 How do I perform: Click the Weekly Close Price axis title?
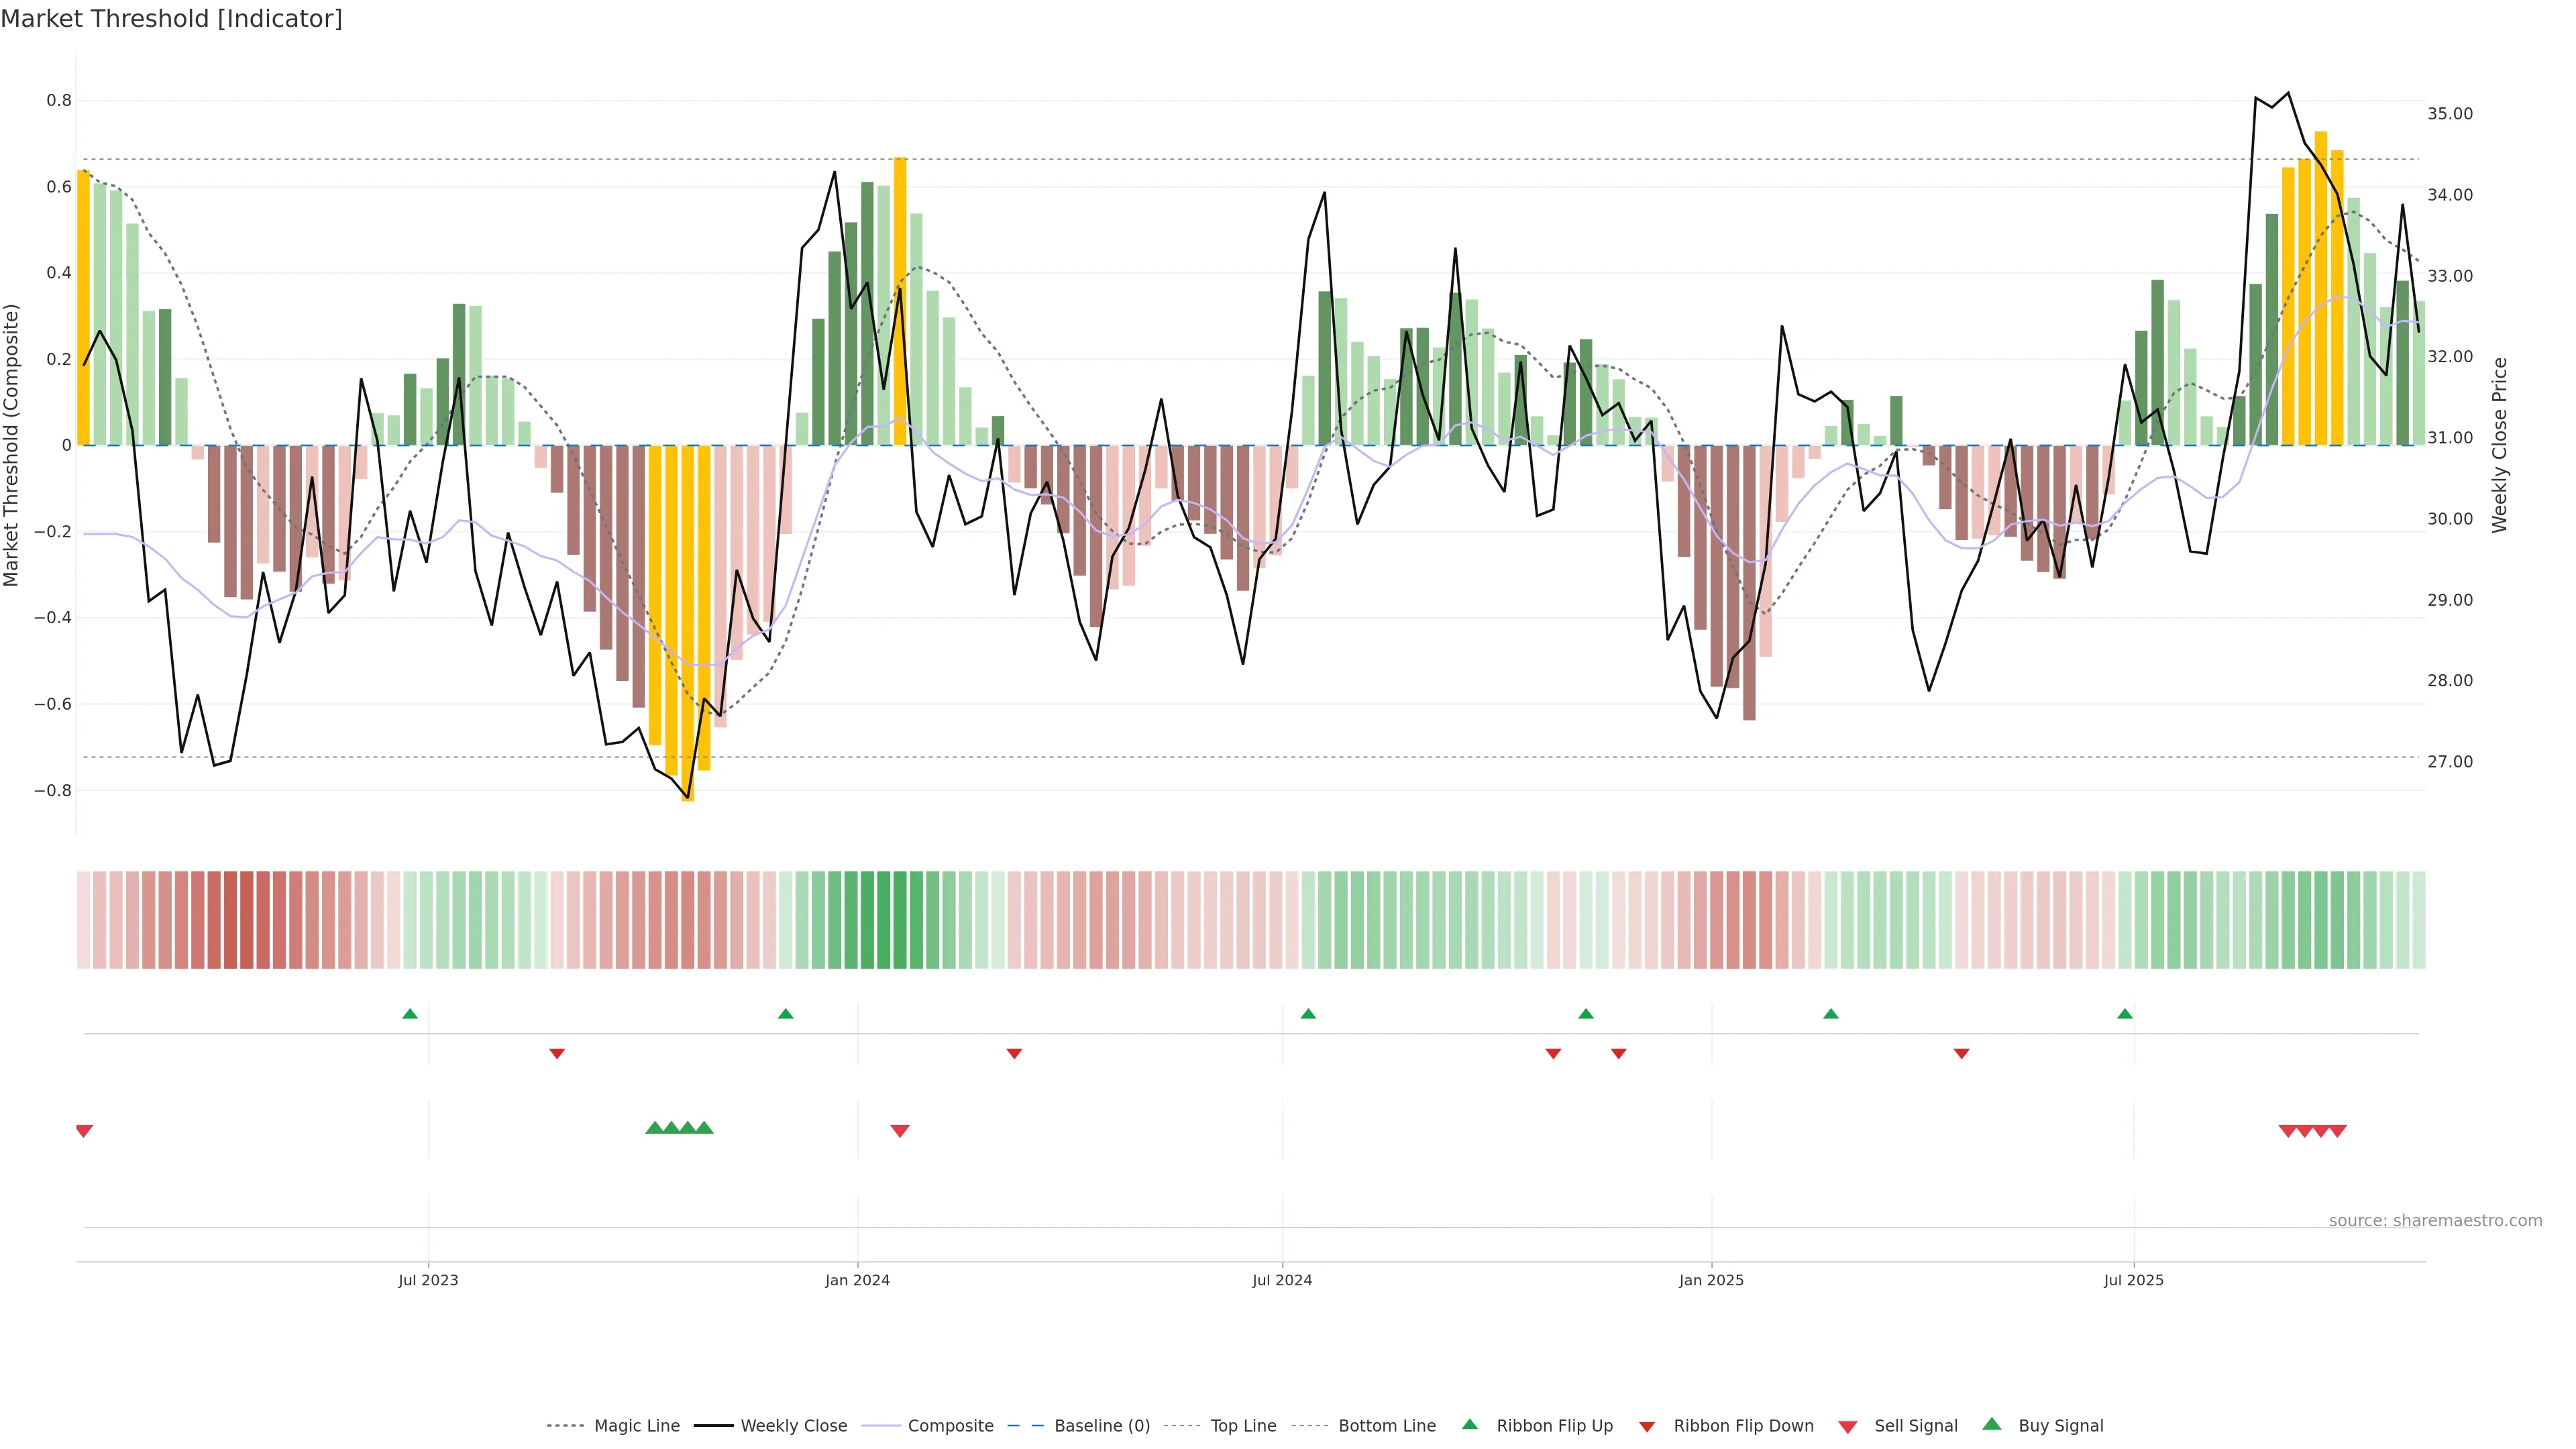(2499, 445)
